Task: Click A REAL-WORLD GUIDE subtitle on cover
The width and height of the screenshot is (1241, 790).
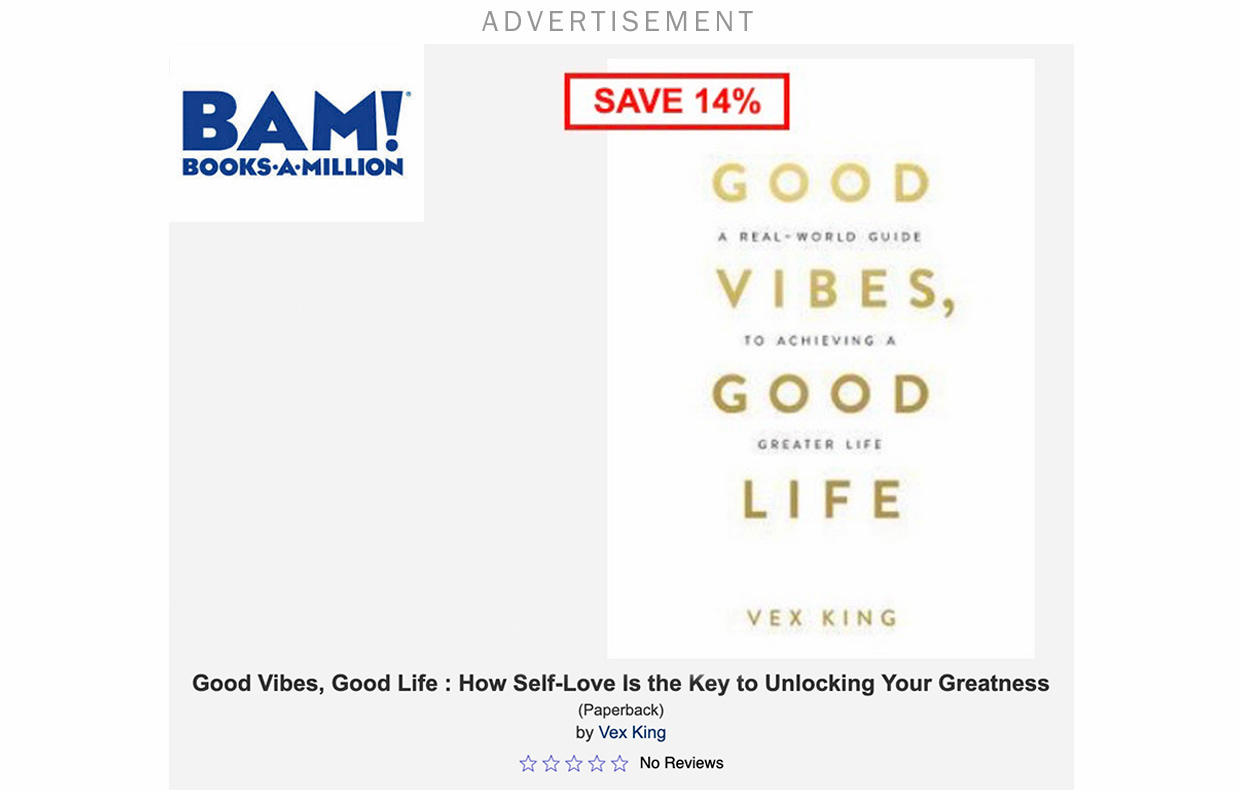Action: pyautogui.click(x=820, y=237)
